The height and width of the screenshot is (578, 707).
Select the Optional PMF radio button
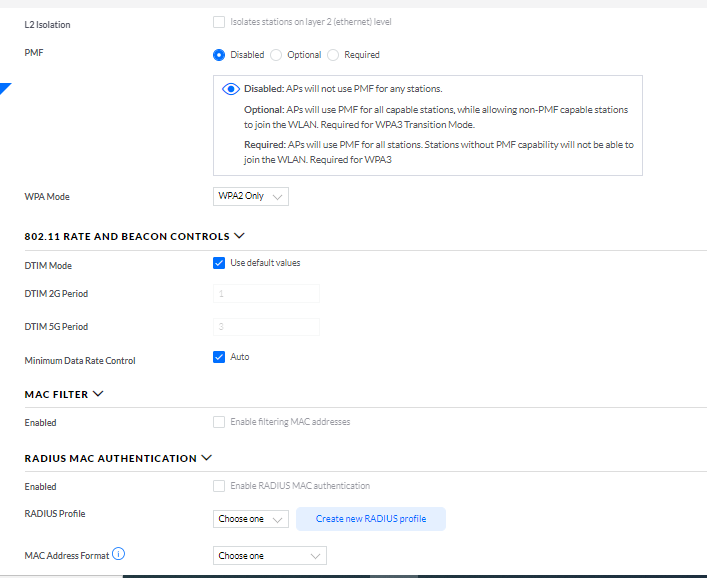[x=276, y=55]
